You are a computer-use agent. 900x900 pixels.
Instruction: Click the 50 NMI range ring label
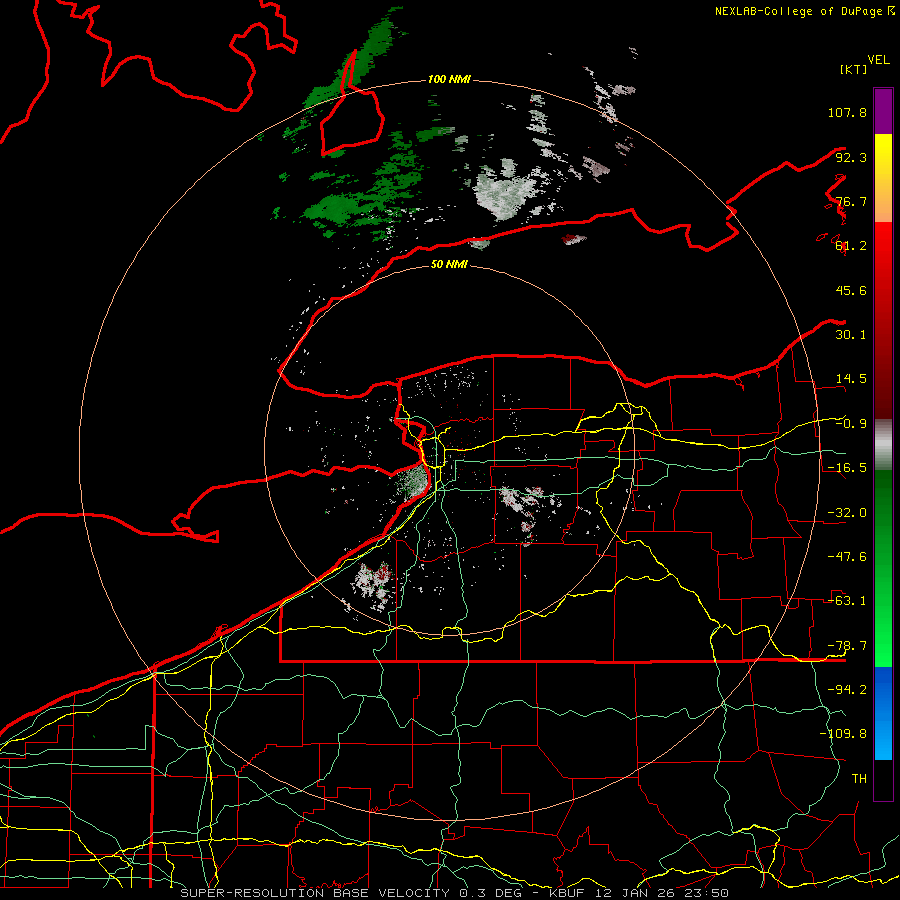pyautogui.click(x=449, y=265)
